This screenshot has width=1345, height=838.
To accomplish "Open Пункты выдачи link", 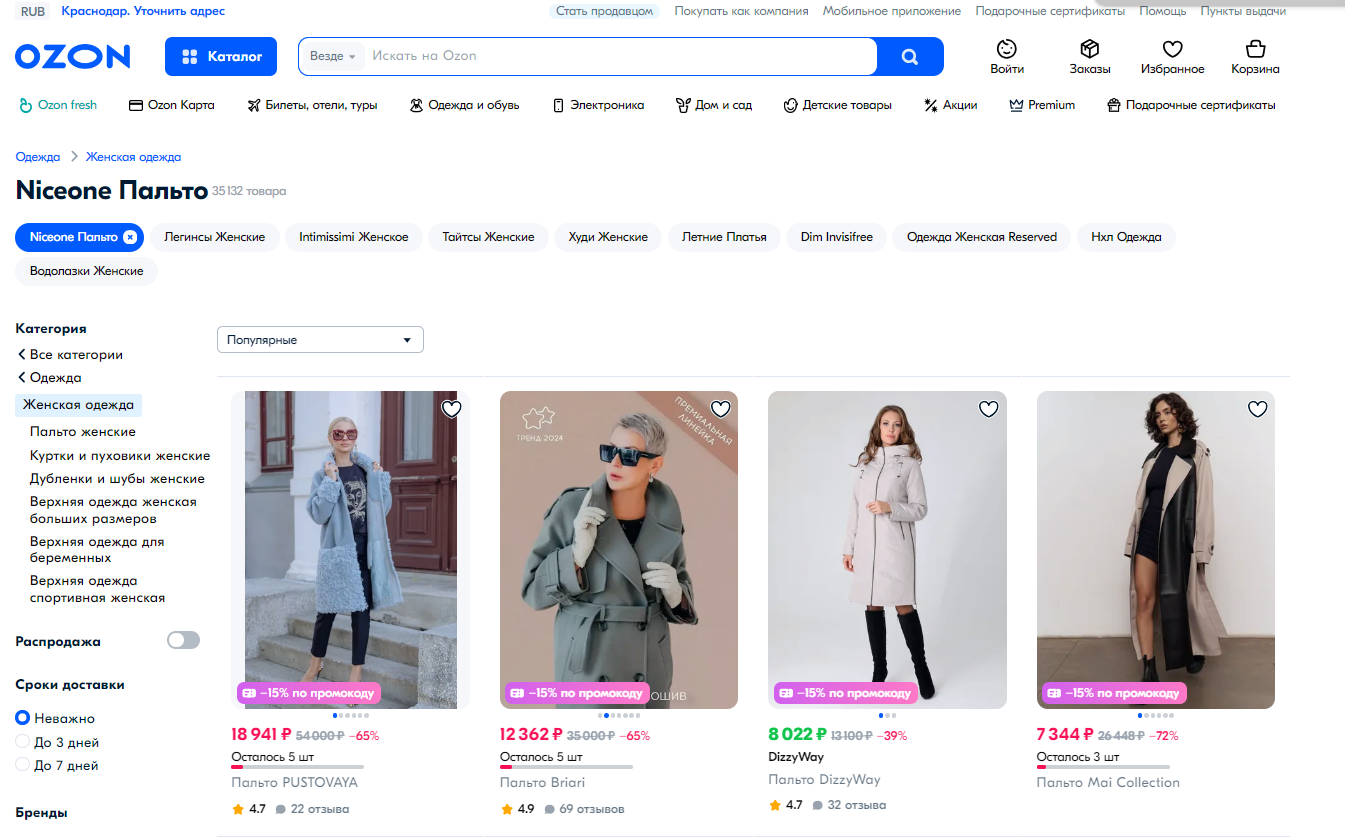I will 1243,11.
